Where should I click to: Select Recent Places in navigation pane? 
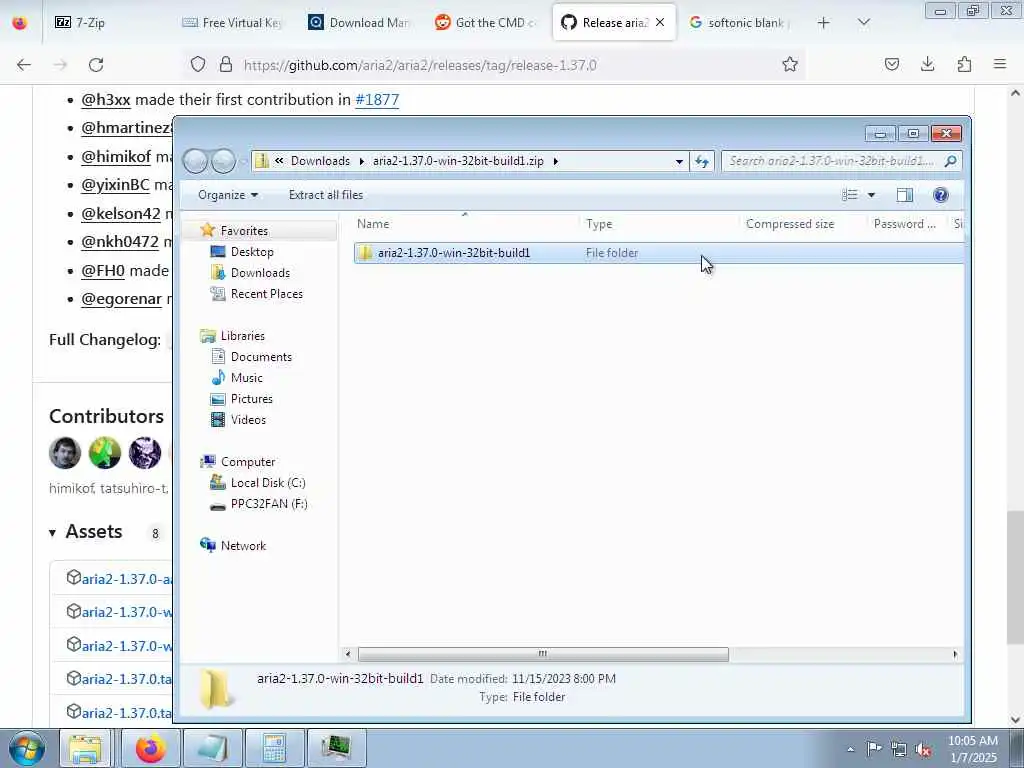[266, 293]
